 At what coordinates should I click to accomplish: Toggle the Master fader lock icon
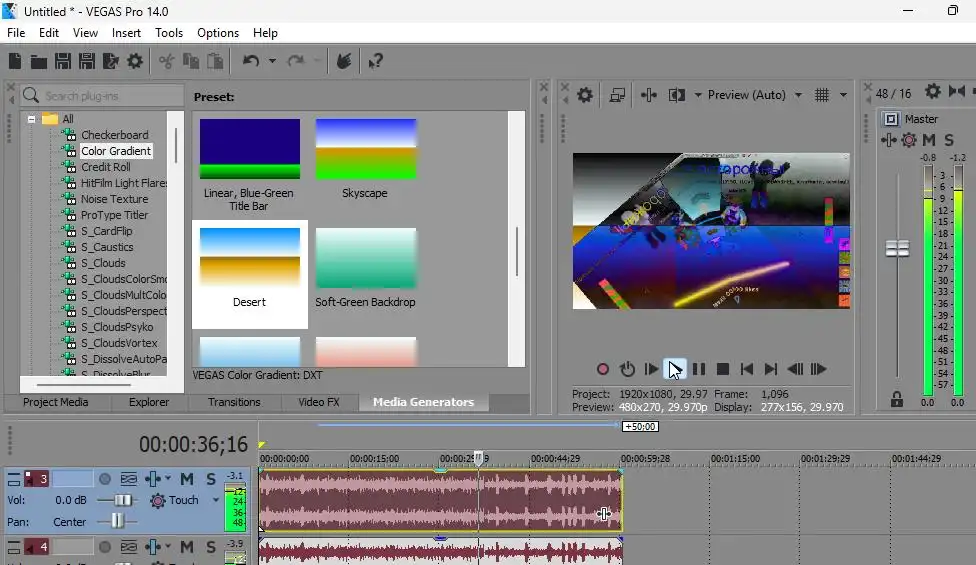(896, 399)
